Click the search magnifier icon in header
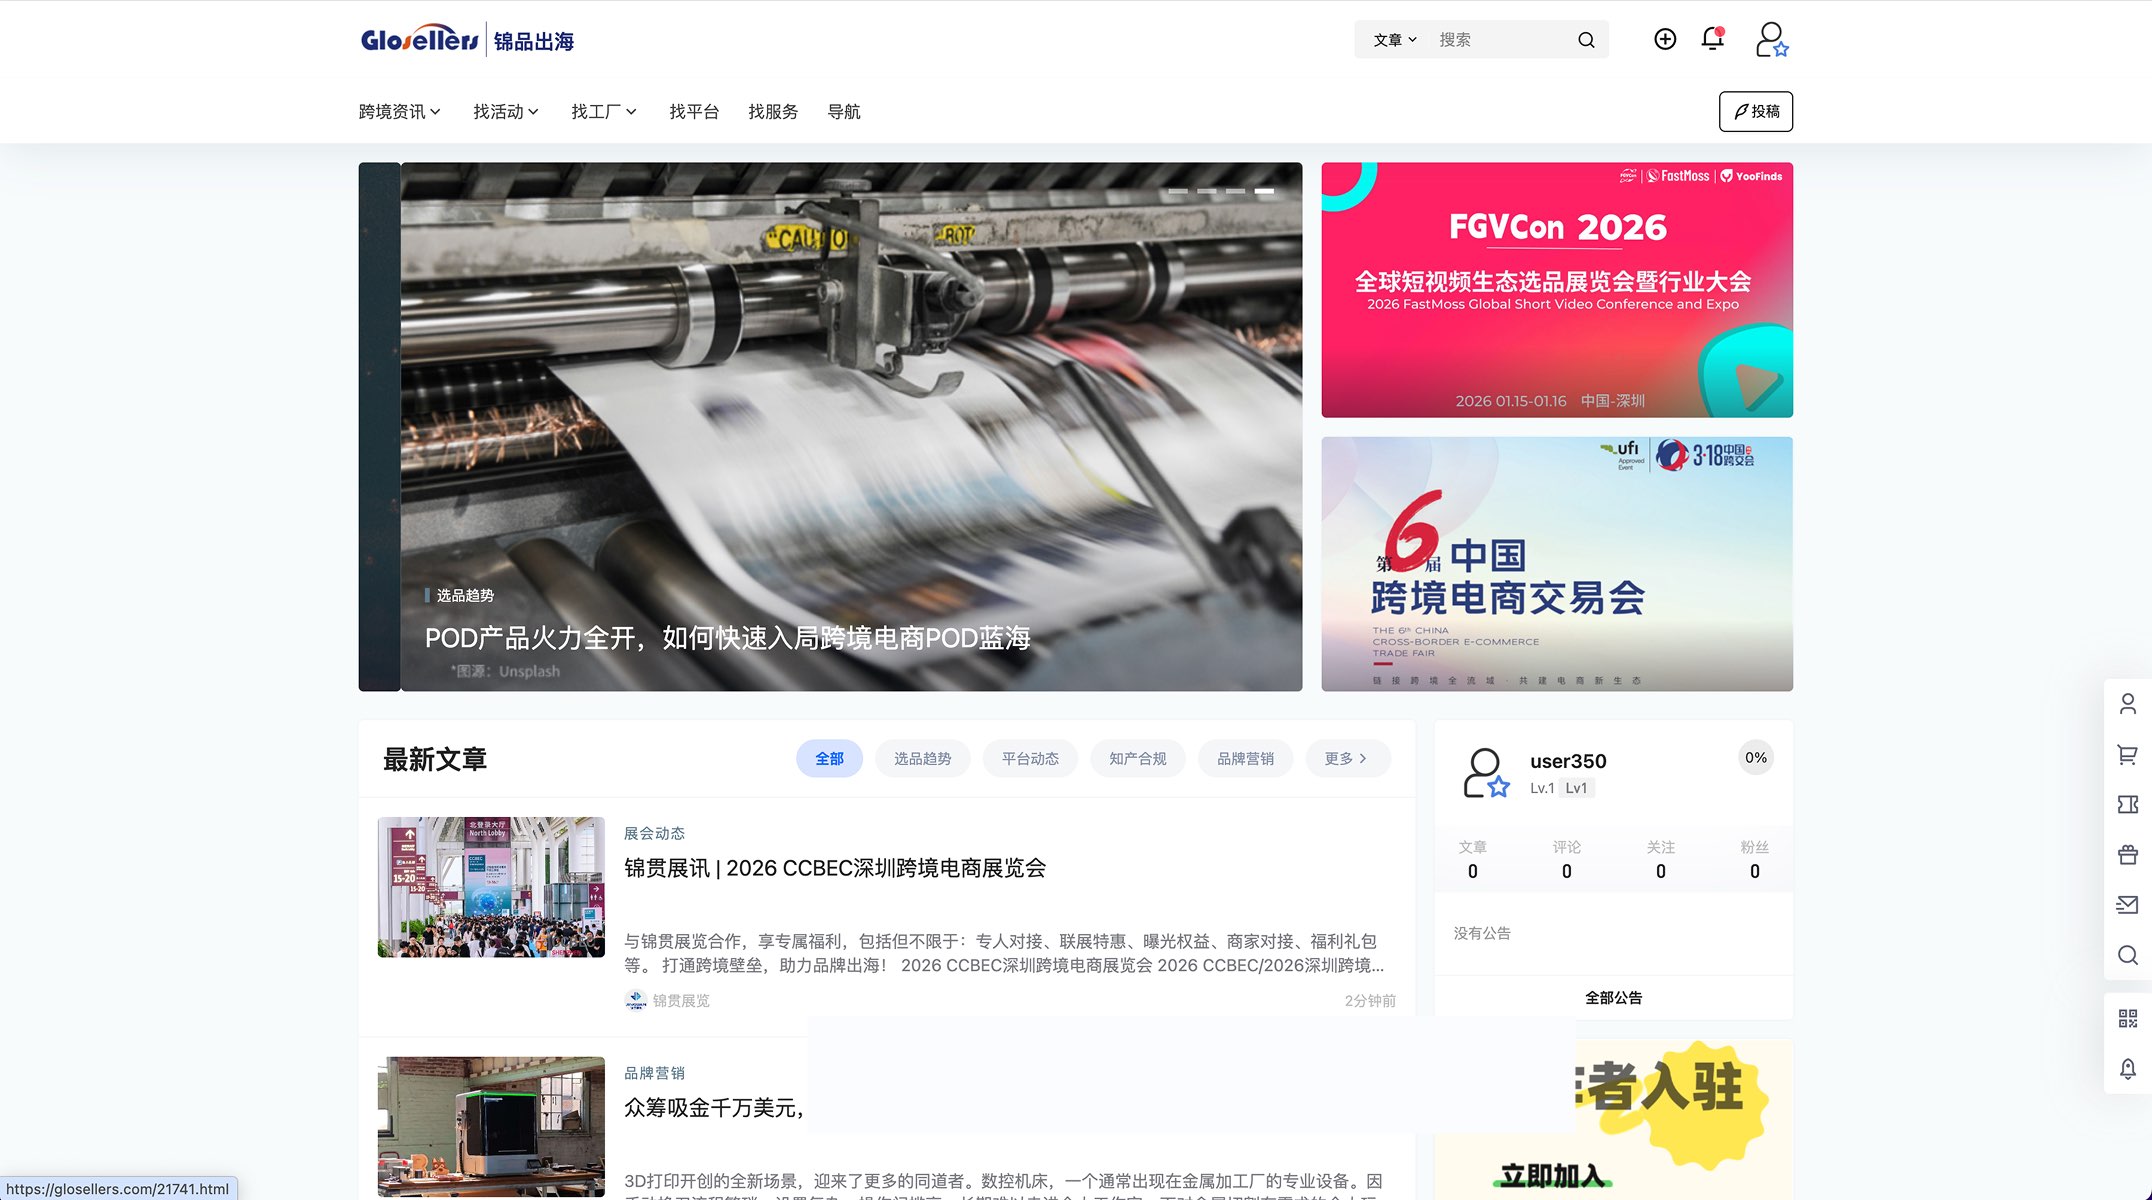The height and width of the screenshot is (1200, 2152). 1586,40
